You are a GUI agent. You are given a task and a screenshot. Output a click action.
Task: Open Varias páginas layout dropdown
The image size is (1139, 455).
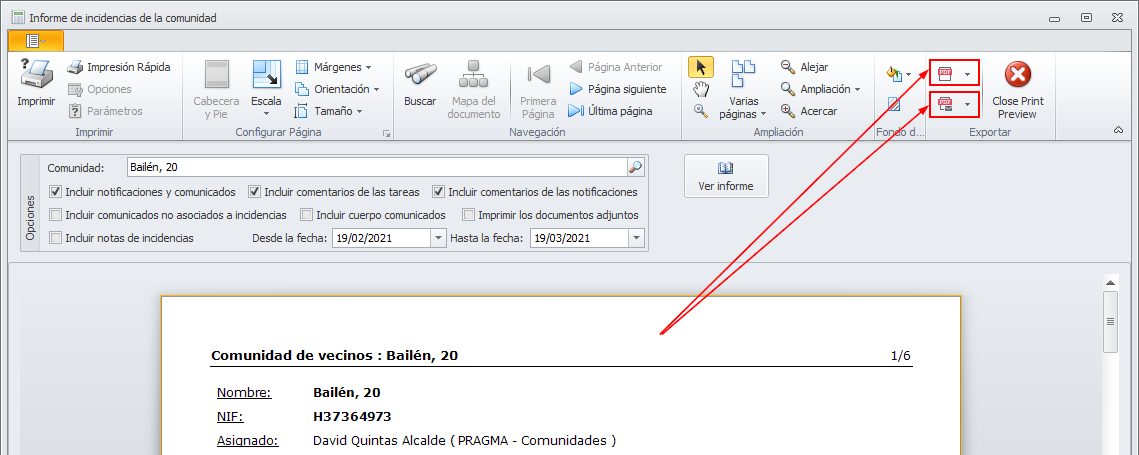tap(744, 89)
